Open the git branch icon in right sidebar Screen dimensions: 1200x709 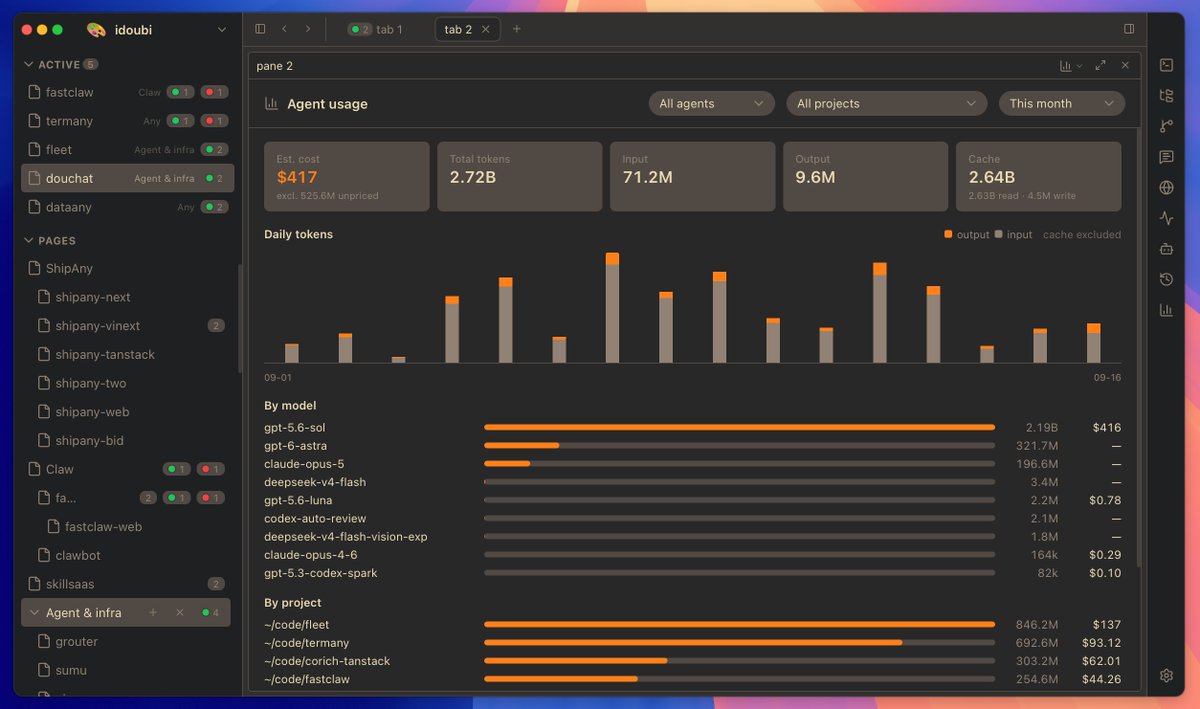(1166, 126)
